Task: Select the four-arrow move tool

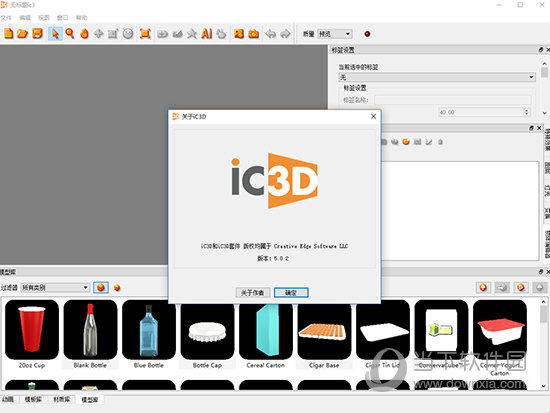Action: (99, 34)
